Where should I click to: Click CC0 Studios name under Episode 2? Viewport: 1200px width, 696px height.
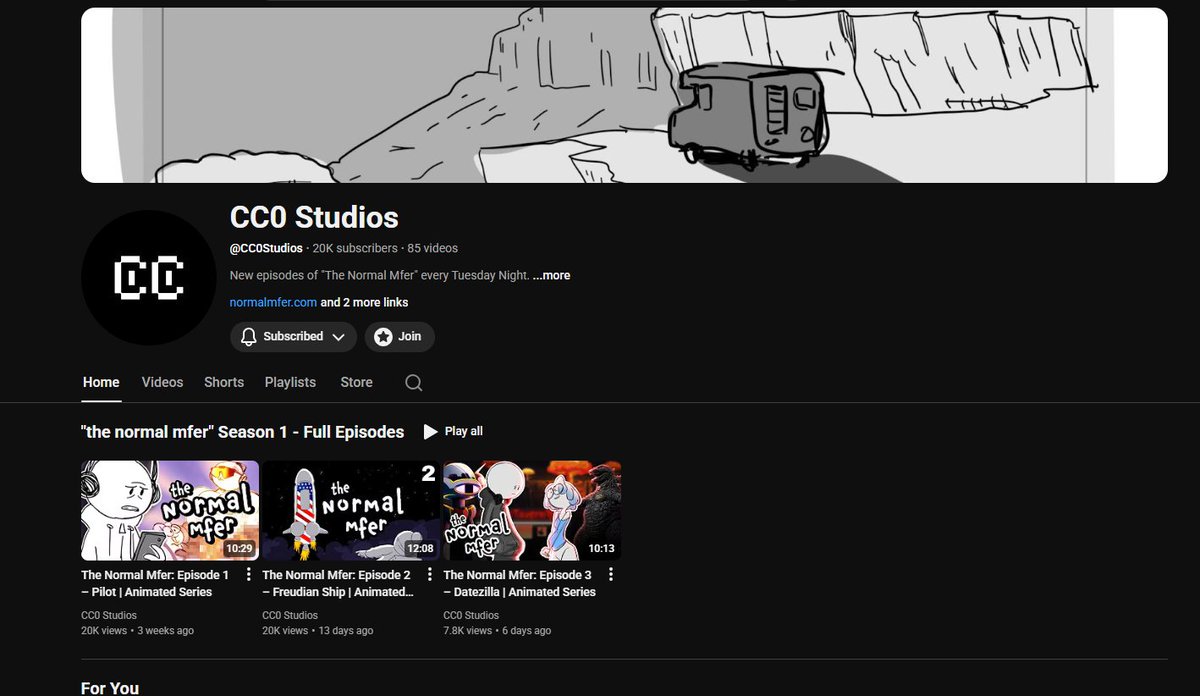click(290, 615)
